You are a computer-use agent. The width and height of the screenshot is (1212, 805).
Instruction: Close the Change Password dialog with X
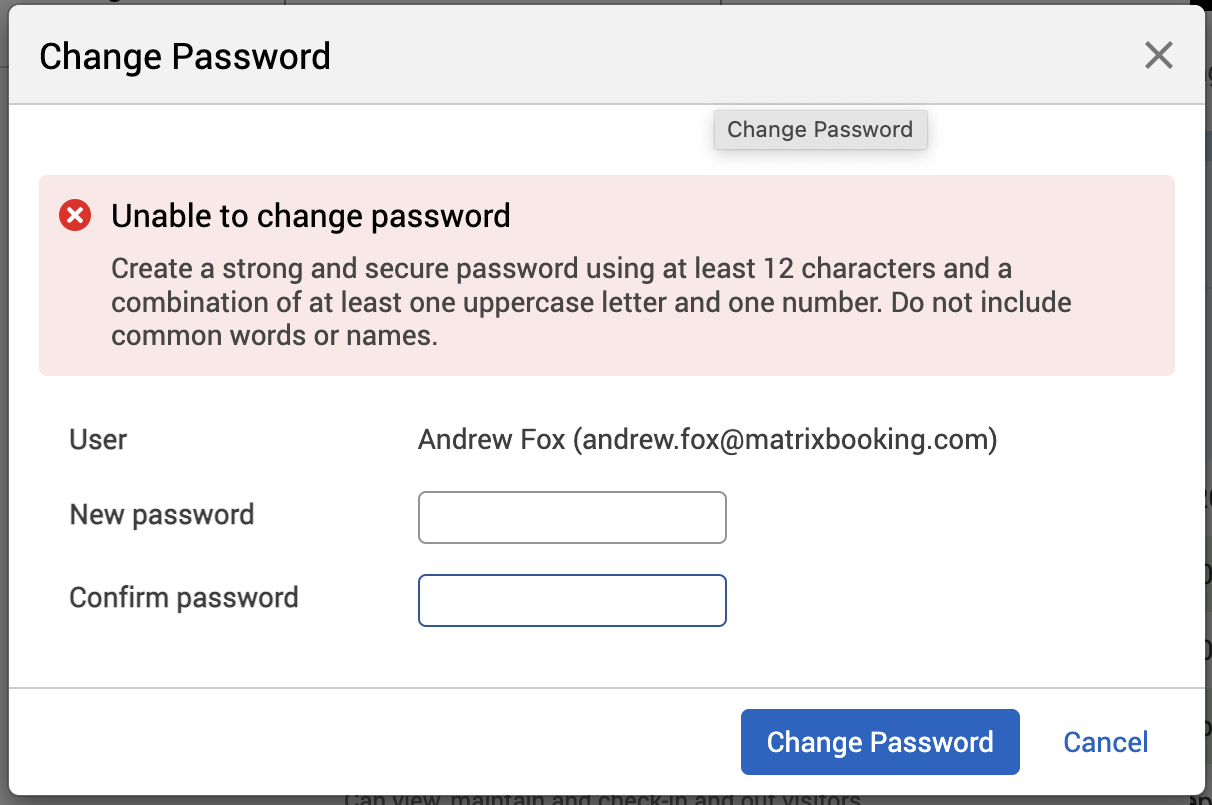[1158, 55]
